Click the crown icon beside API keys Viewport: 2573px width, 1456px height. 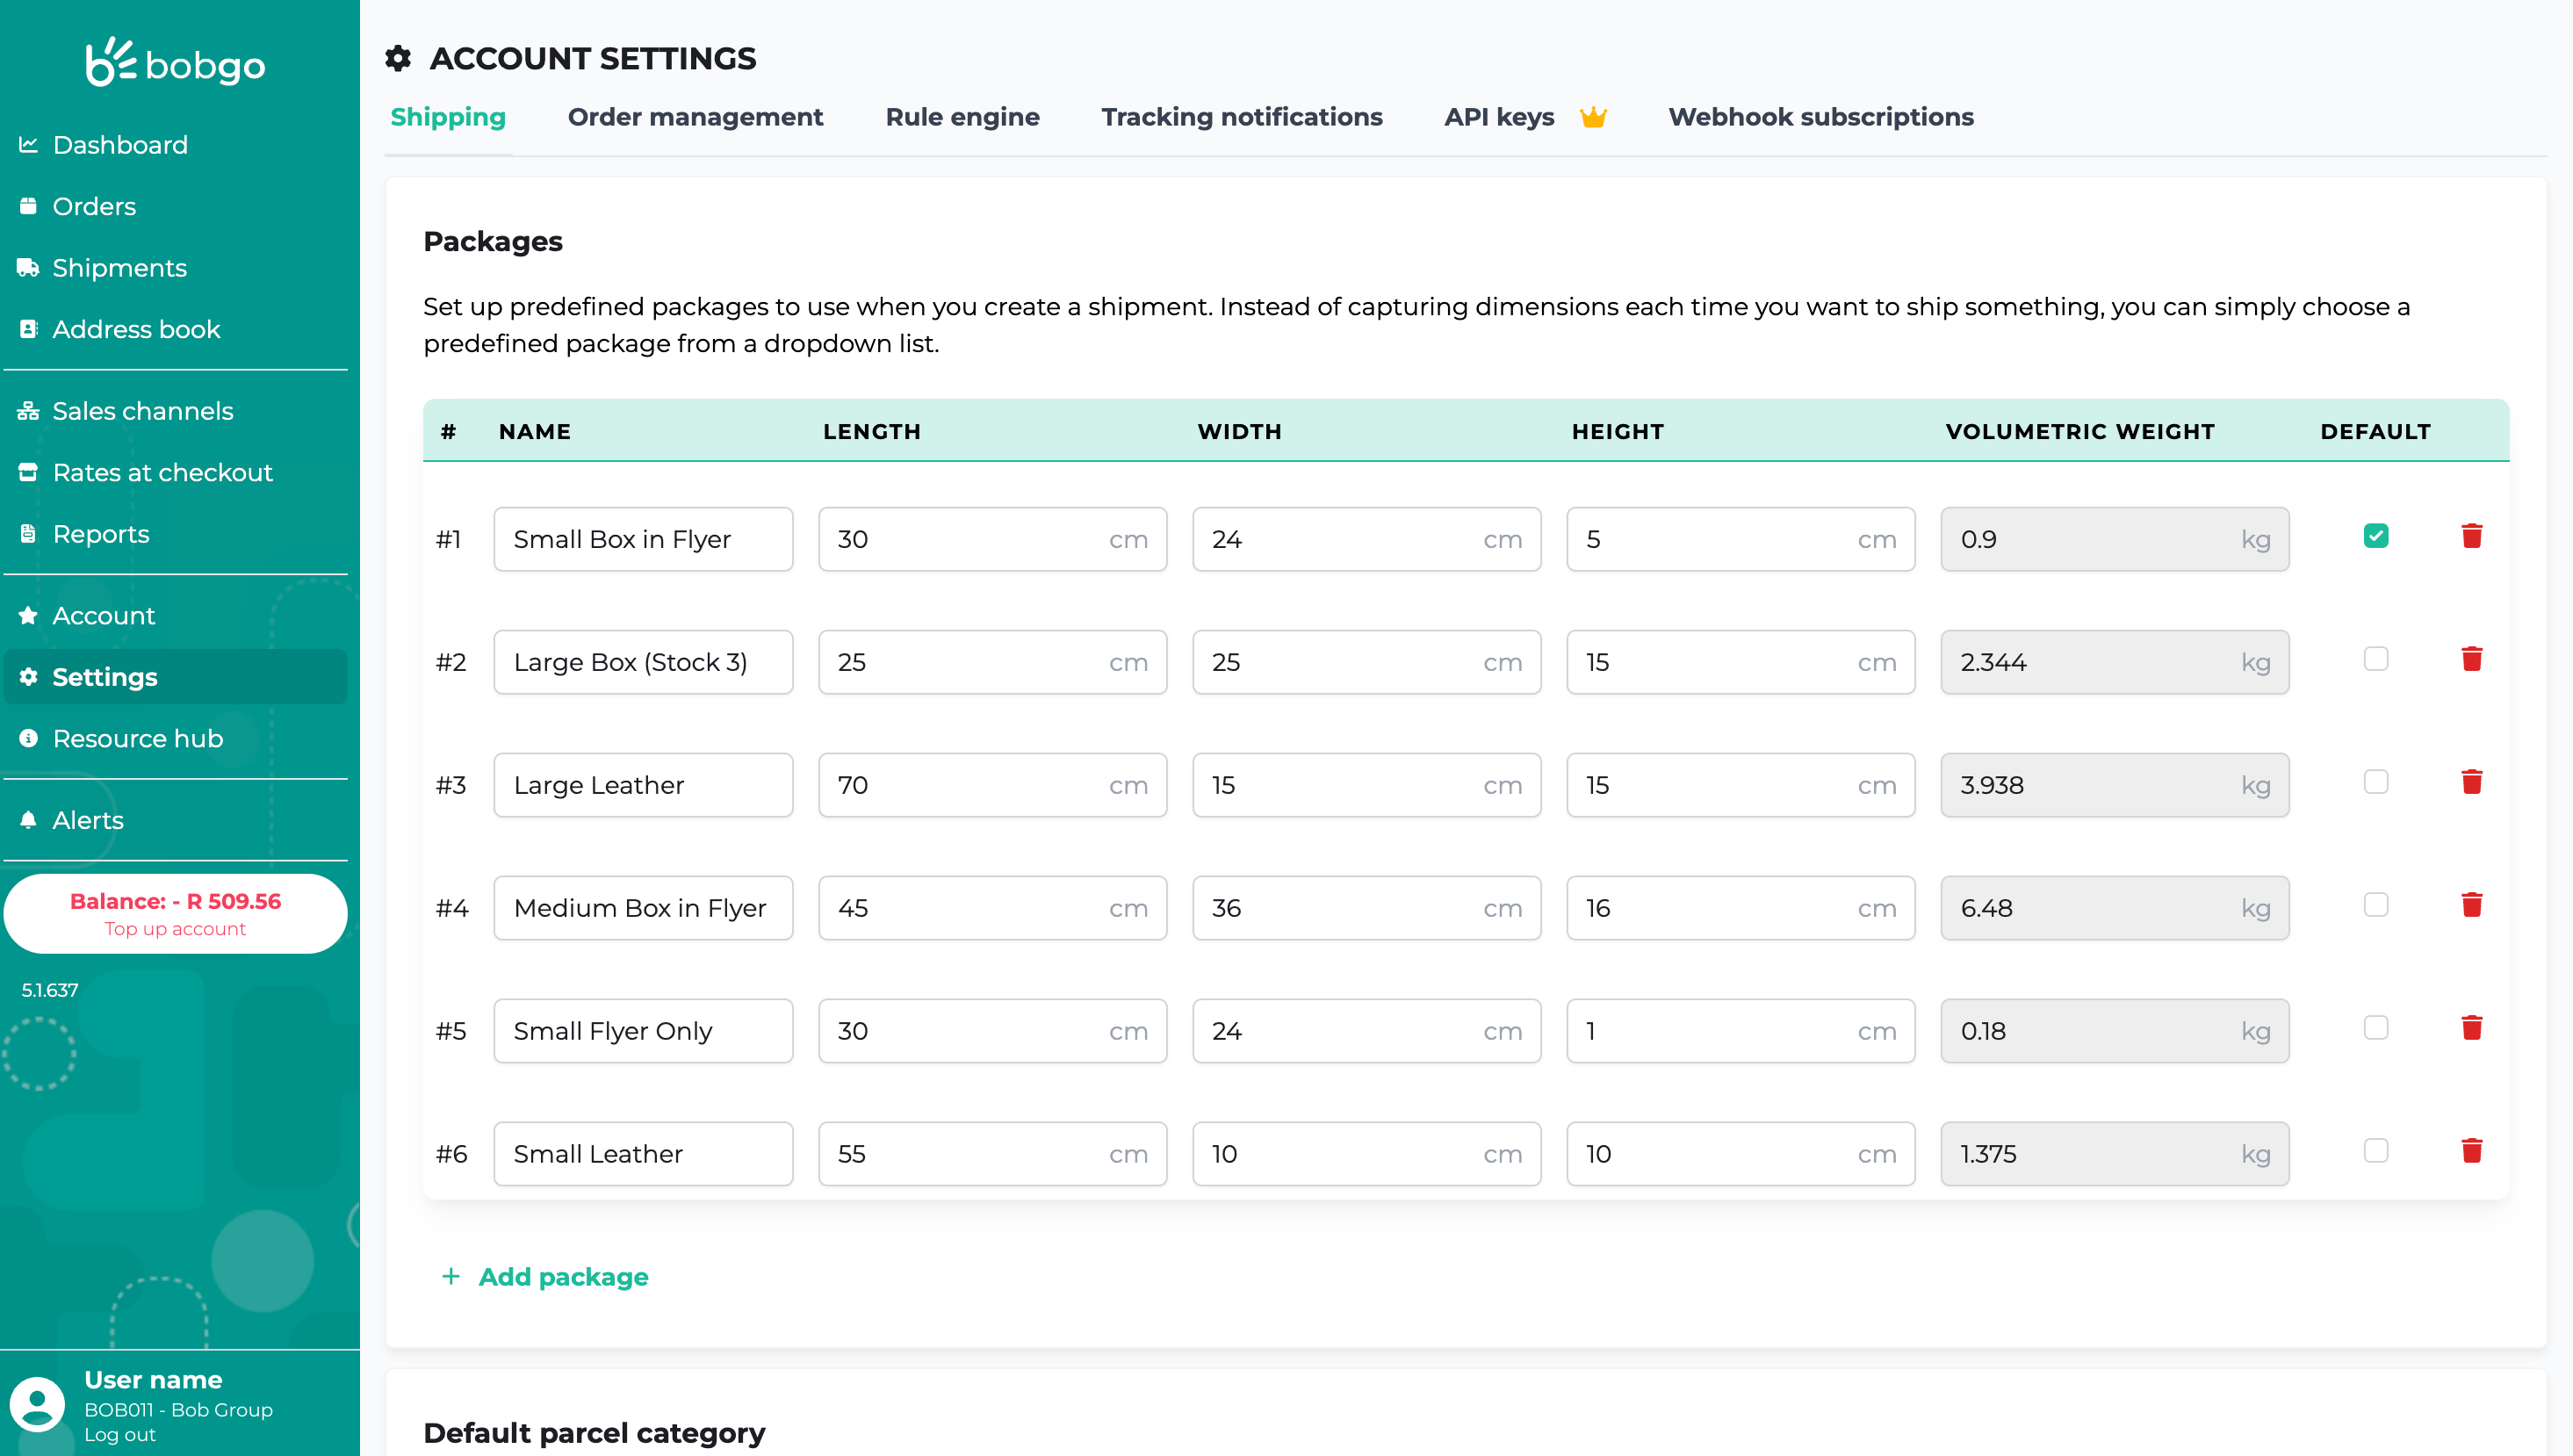pos(1593,117)
